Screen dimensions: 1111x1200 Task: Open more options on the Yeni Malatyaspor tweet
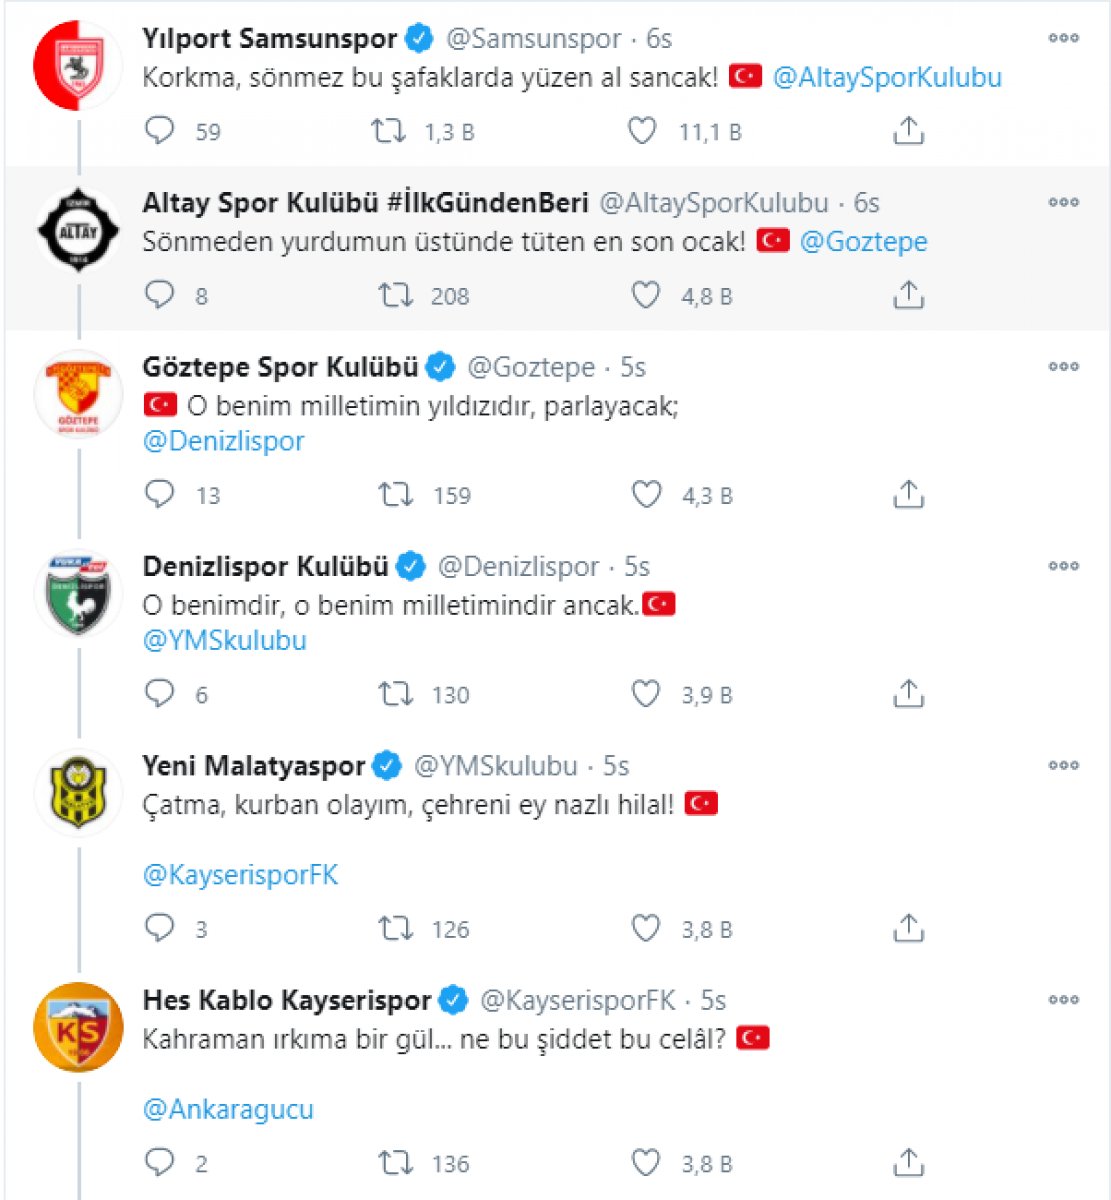tap(1063, 765)
